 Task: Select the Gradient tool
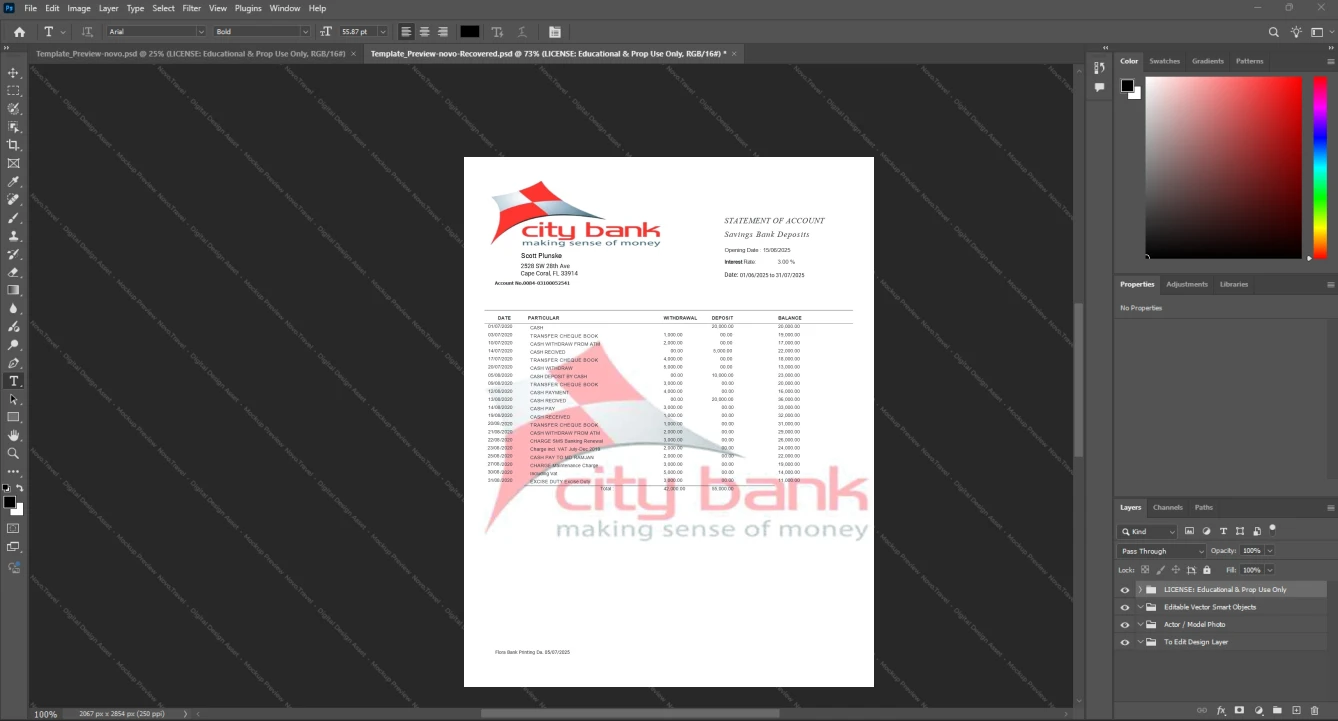click(x=13, y=290)
